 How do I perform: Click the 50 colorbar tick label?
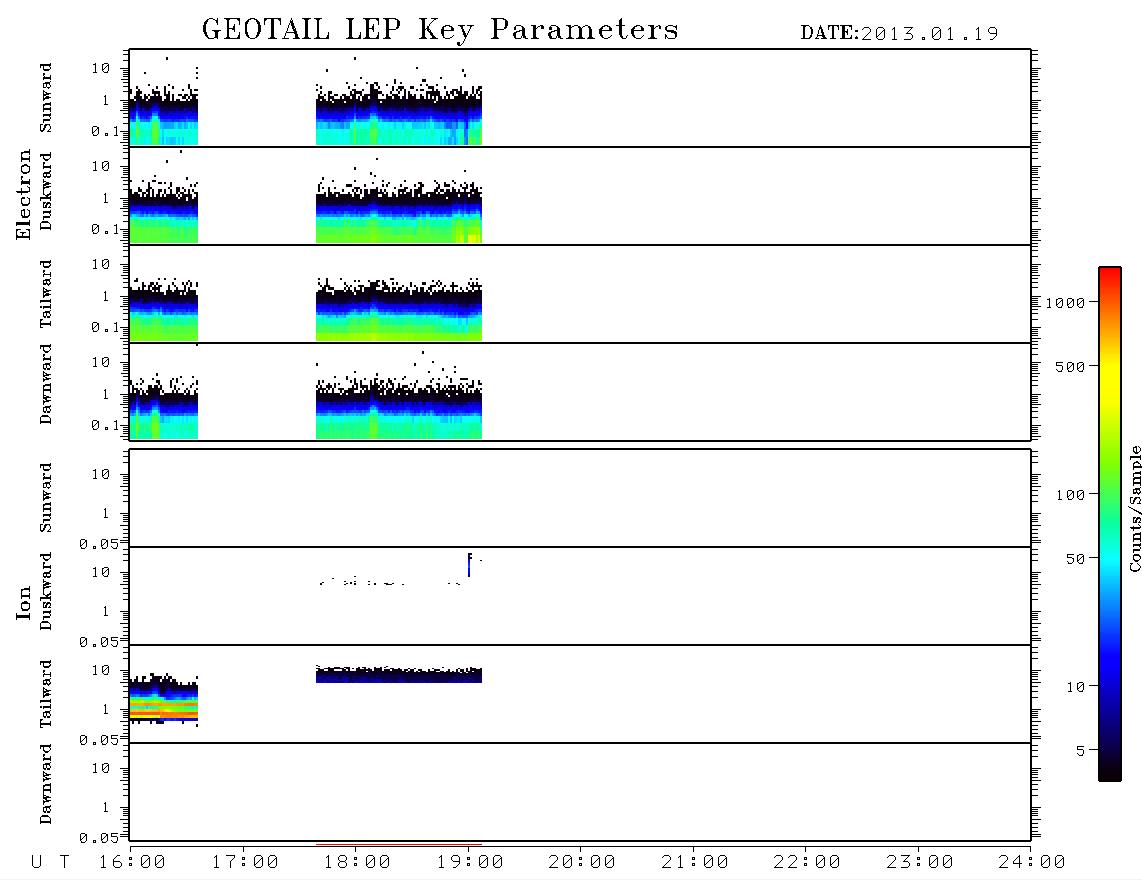pos(1076,559)
